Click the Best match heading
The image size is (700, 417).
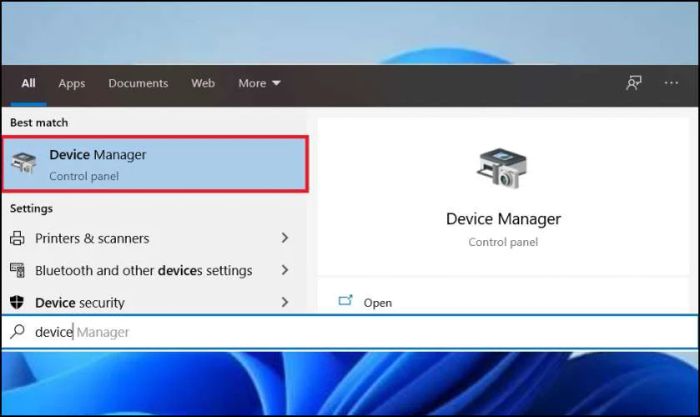click(x=39, y=122)
